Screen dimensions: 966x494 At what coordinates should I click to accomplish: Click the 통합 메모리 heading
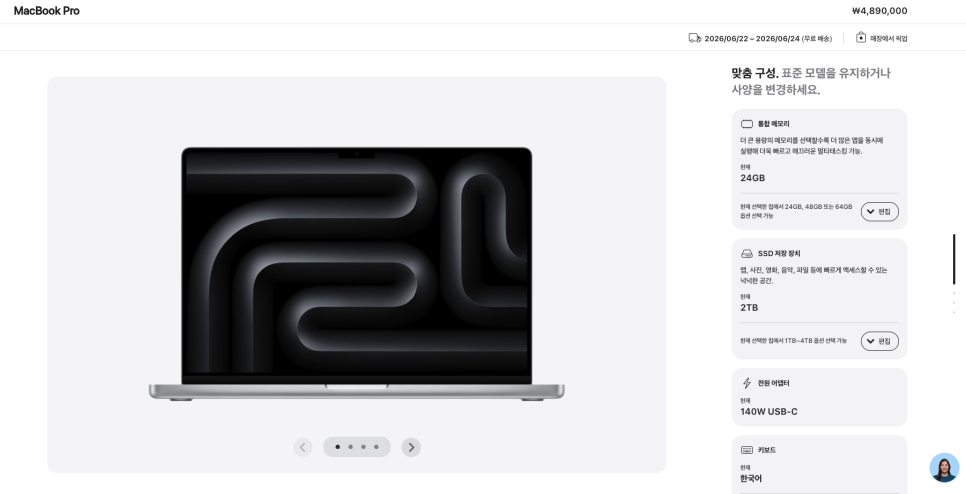[x=773, y=124]
